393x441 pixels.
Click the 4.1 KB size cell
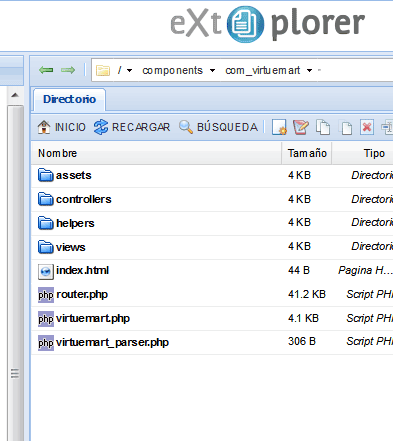304,318
